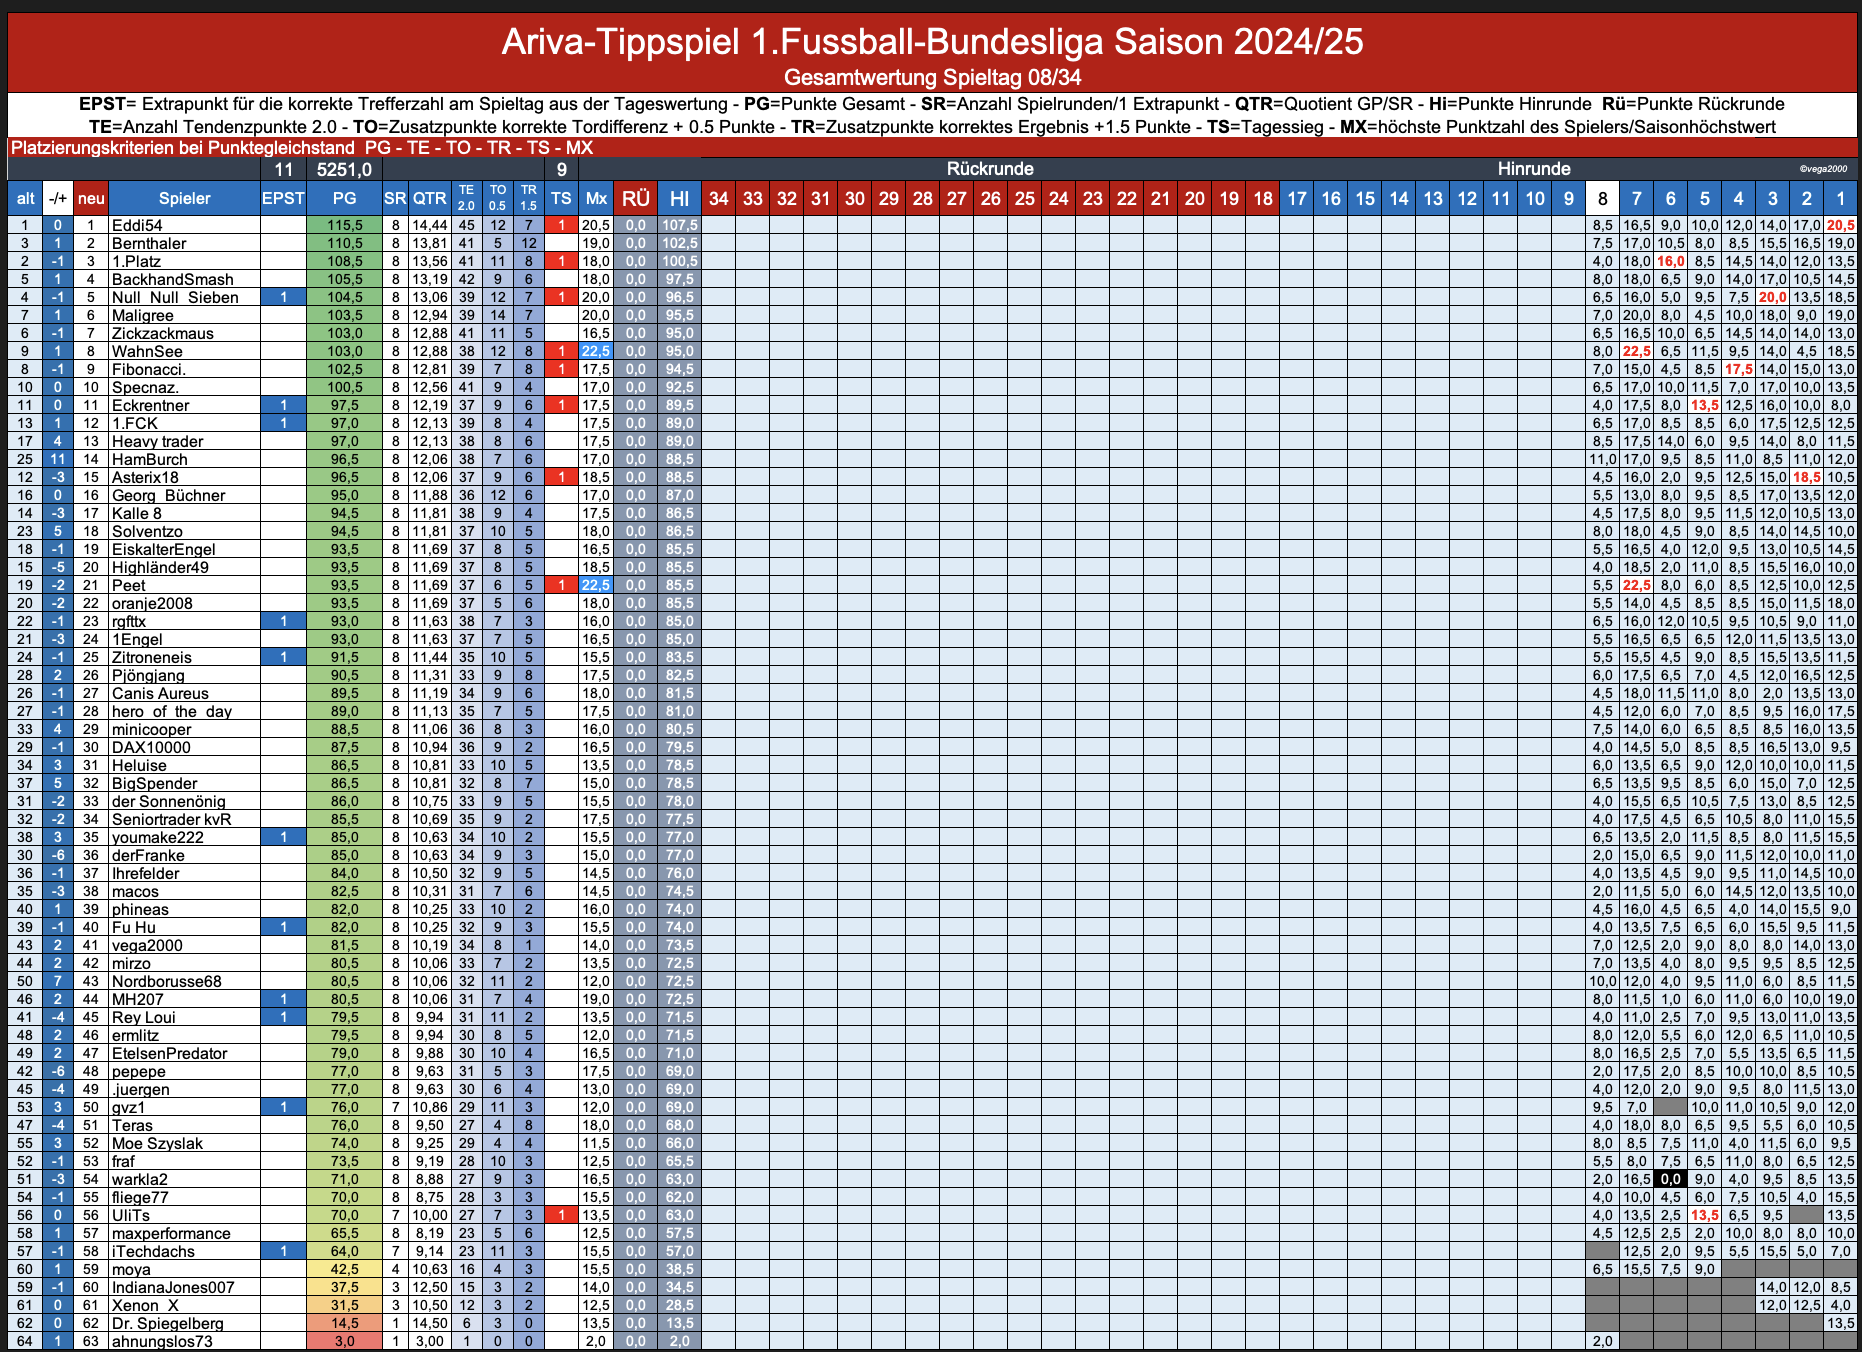Select the QTR column header
Image resolution: width=1862 pixels, height=1352 pixels.
pos(429,198)
